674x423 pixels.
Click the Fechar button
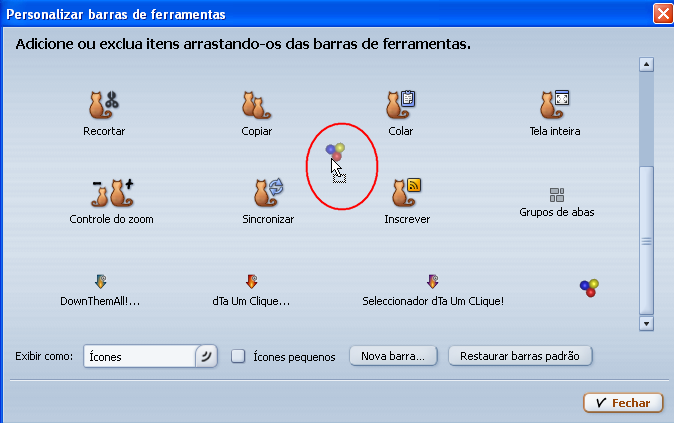(623, 403)
